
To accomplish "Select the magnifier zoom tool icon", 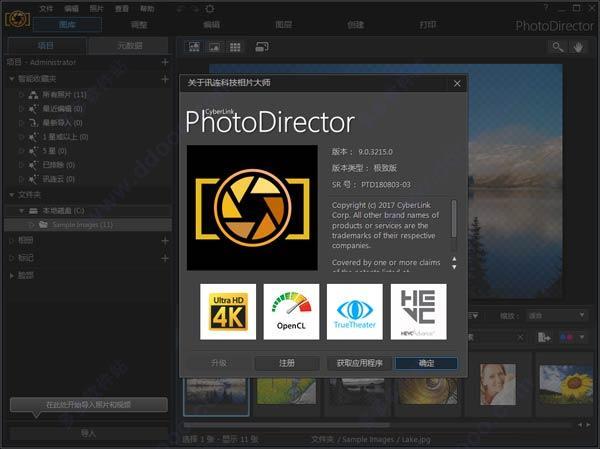I will [x=558, y=46].
